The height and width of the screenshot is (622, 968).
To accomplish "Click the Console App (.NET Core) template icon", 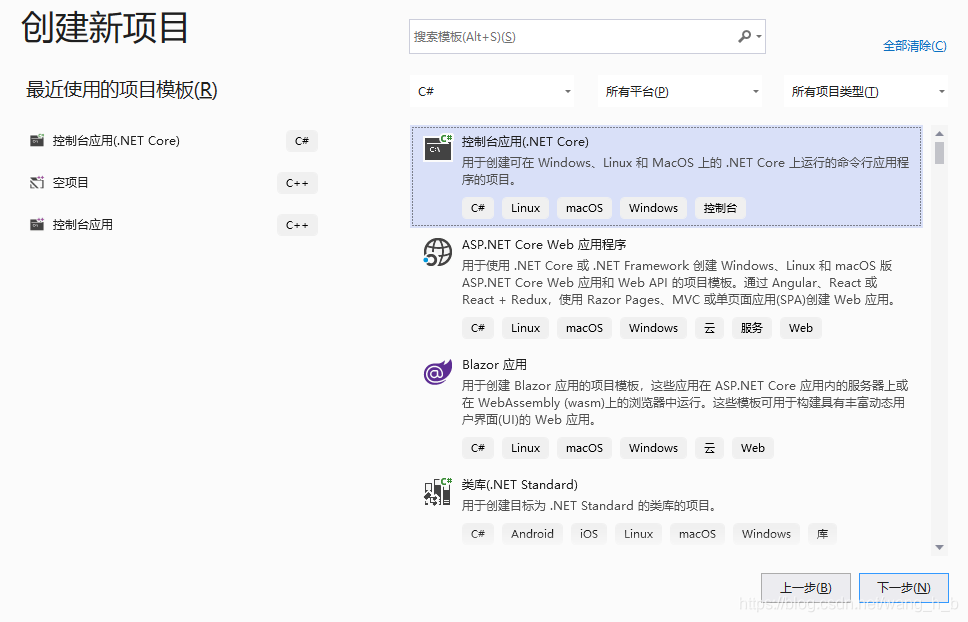I will coord(438,147).
